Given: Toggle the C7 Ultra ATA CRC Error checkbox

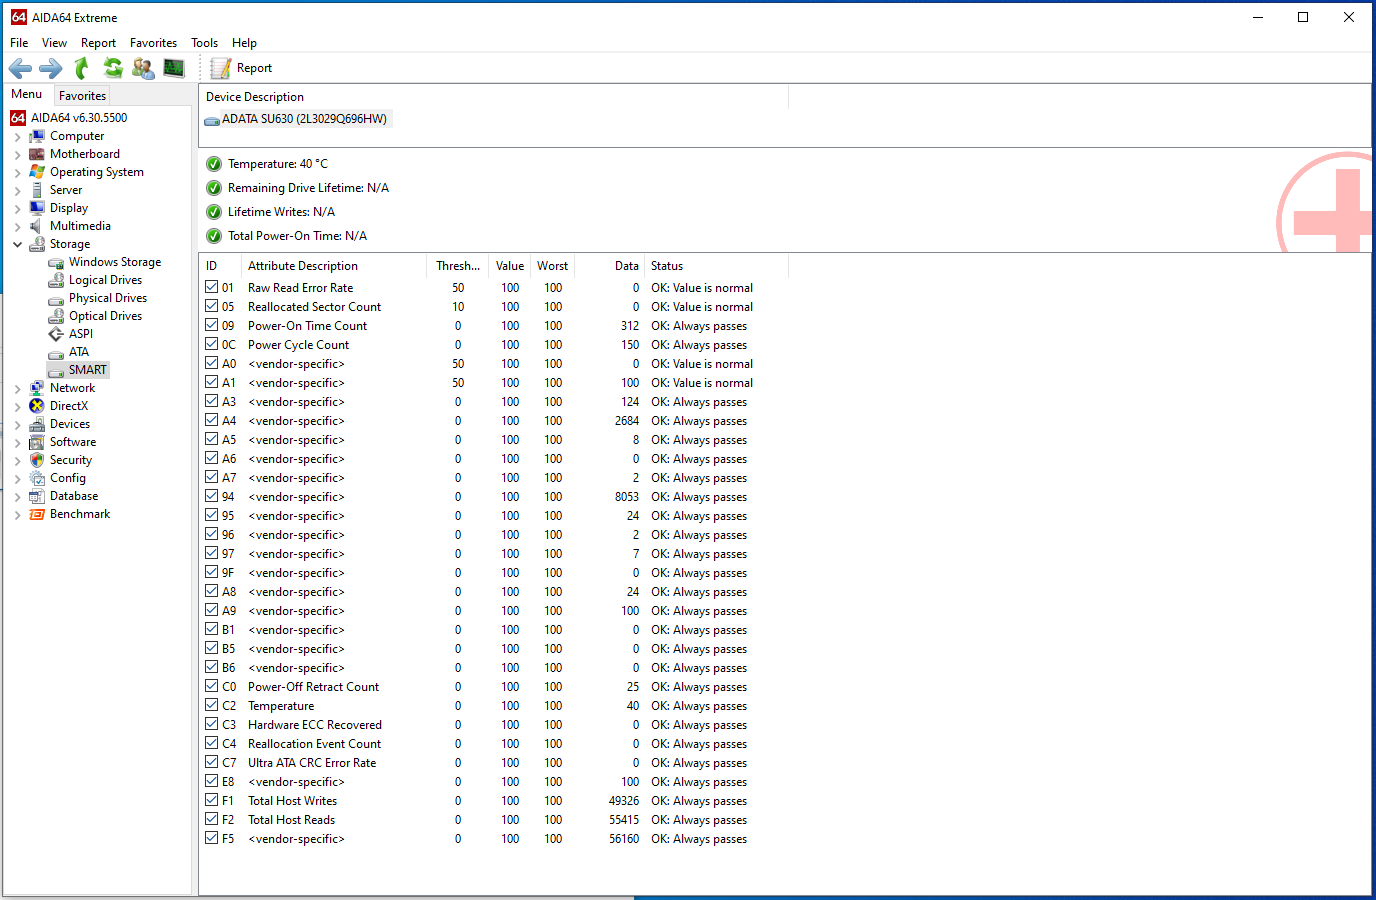Looking at the screenshot, I should (212, 762).
